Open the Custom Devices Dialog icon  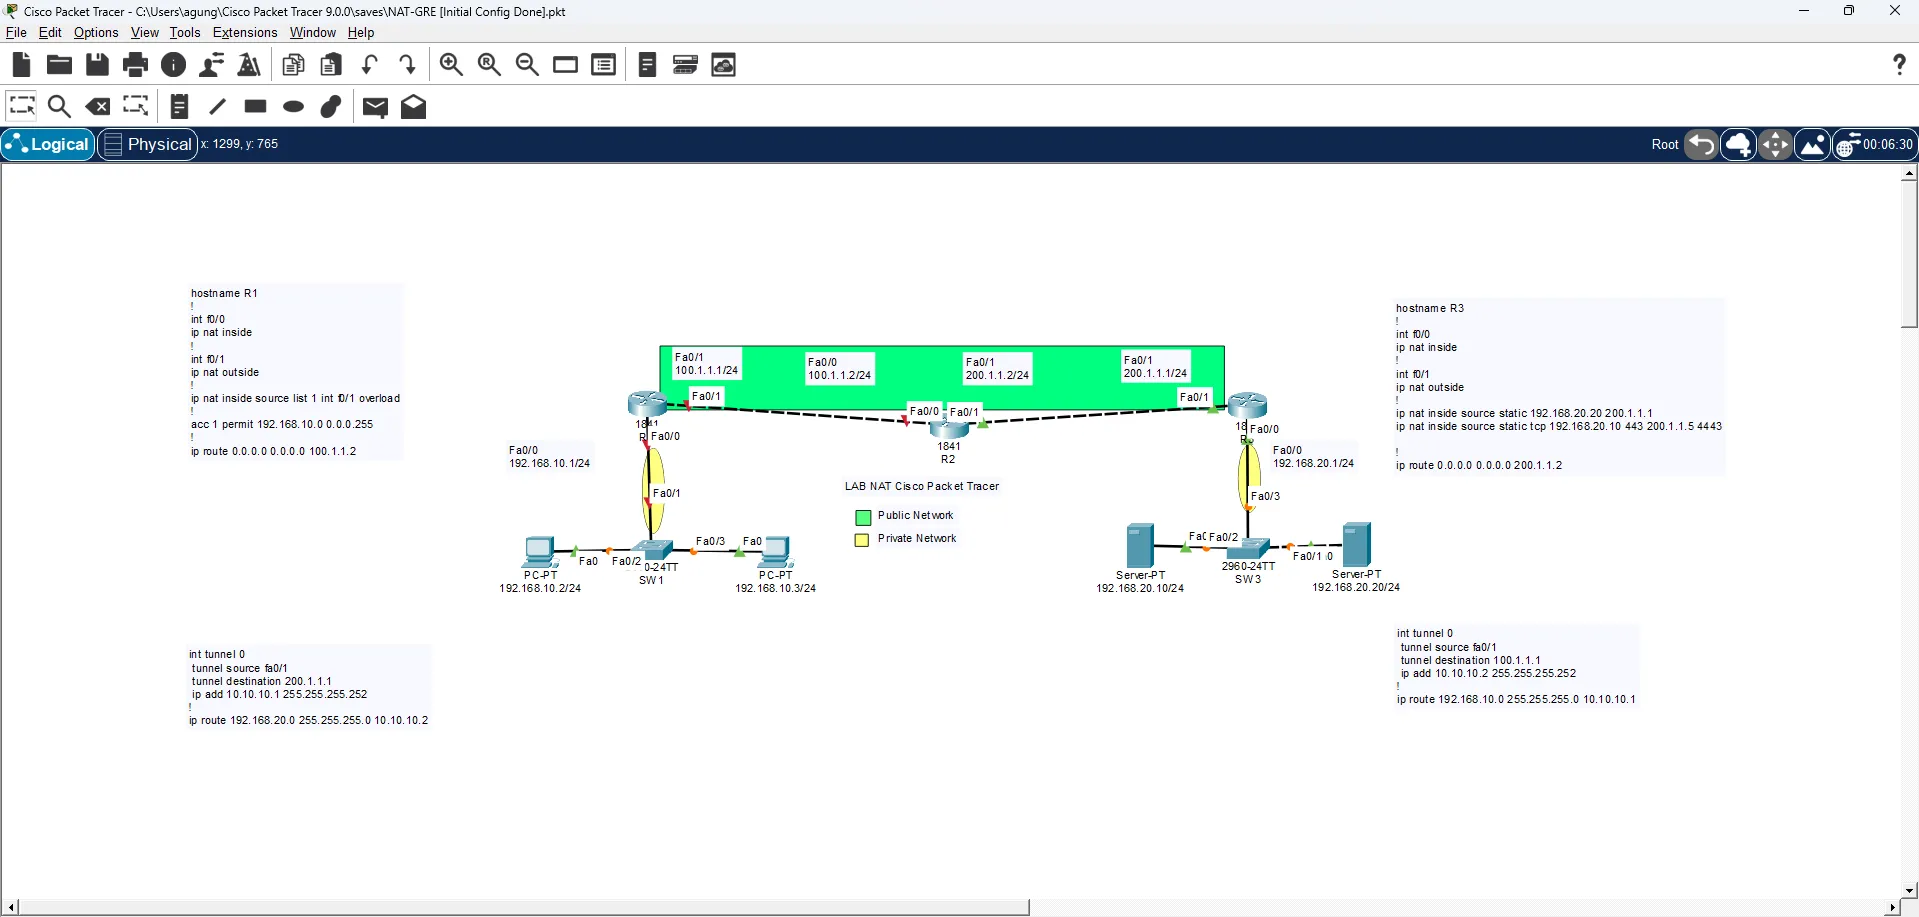603,65
